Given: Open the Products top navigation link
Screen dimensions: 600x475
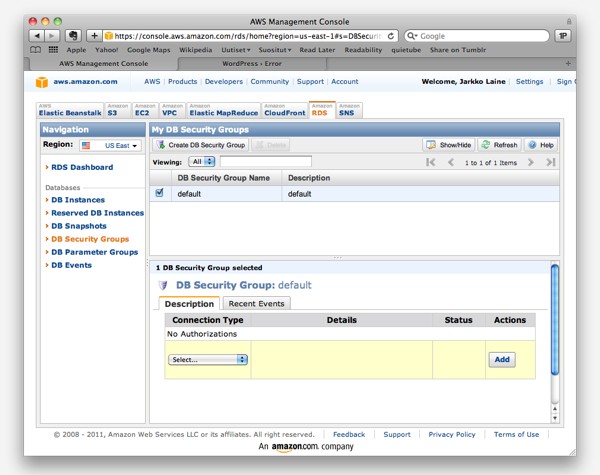Looking at the screenshot, I should (x=183, y=82).
